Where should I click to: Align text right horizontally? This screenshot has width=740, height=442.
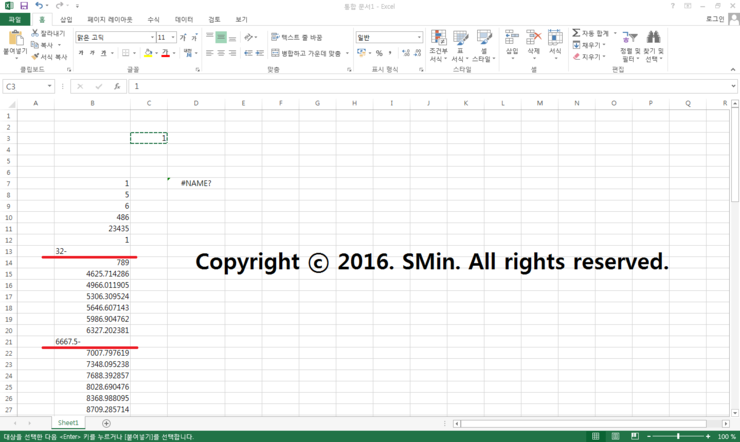tap(232, 53)
